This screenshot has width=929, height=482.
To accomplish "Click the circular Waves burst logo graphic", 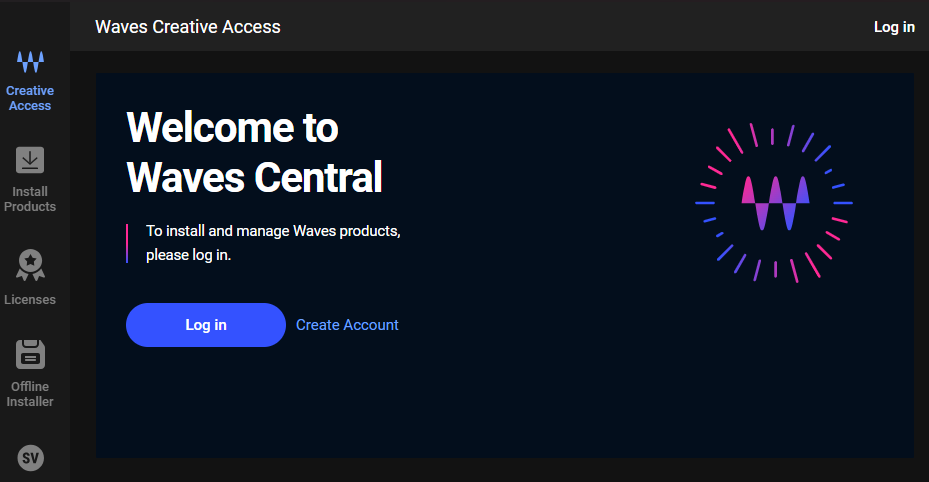I will click(x=773, y=203).
